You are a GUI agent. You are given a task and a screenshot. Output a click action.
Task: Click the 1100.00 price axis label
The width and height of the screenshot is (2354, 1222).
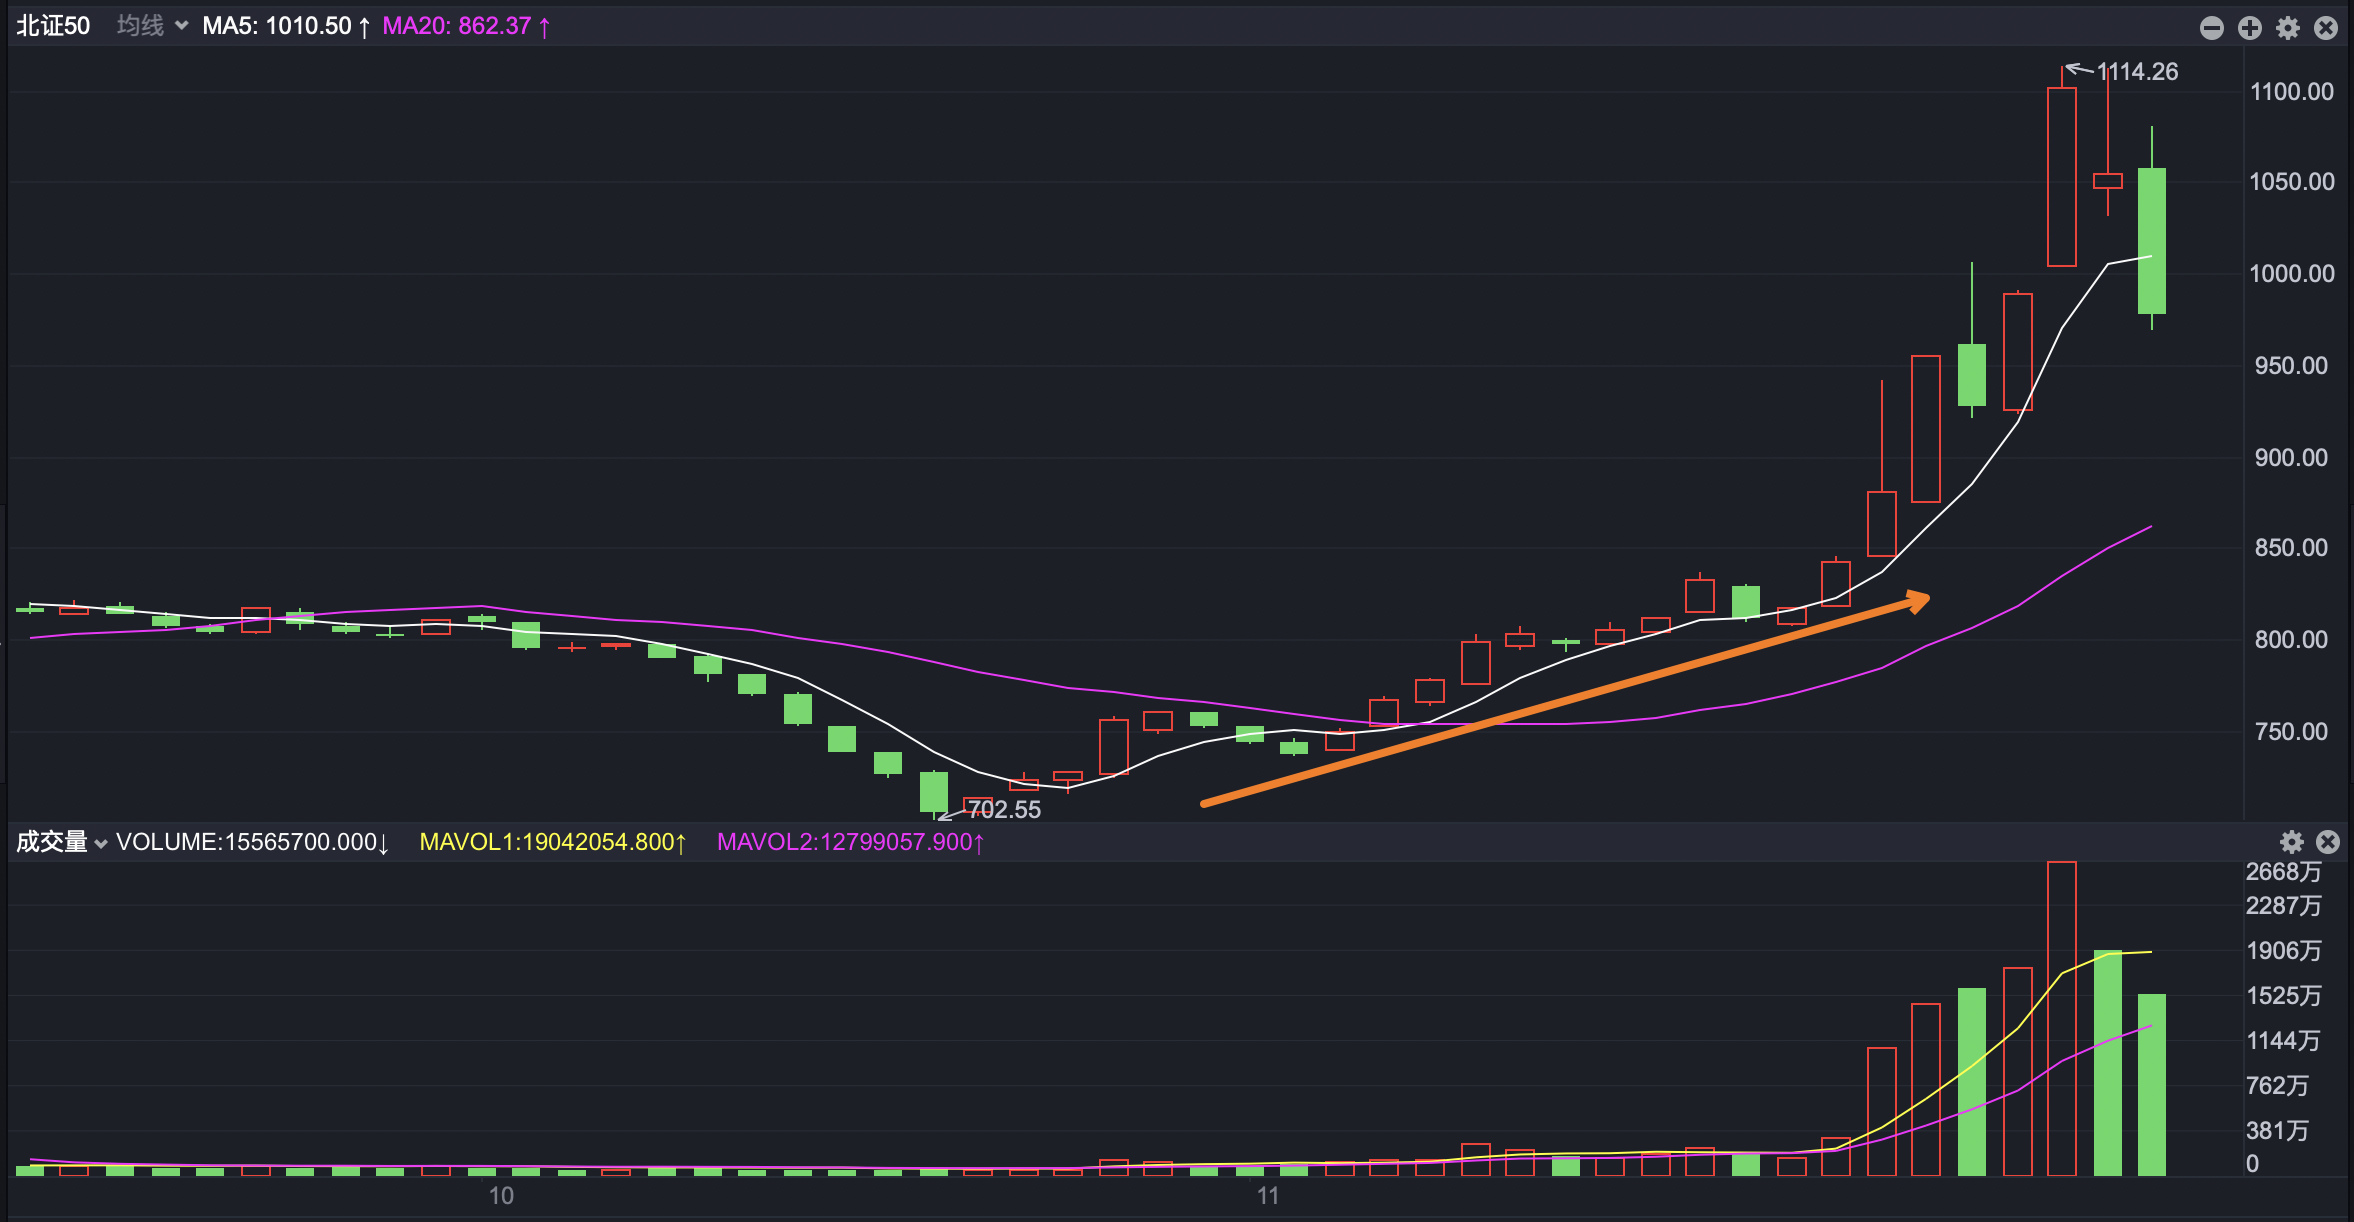coord(2292,92)
